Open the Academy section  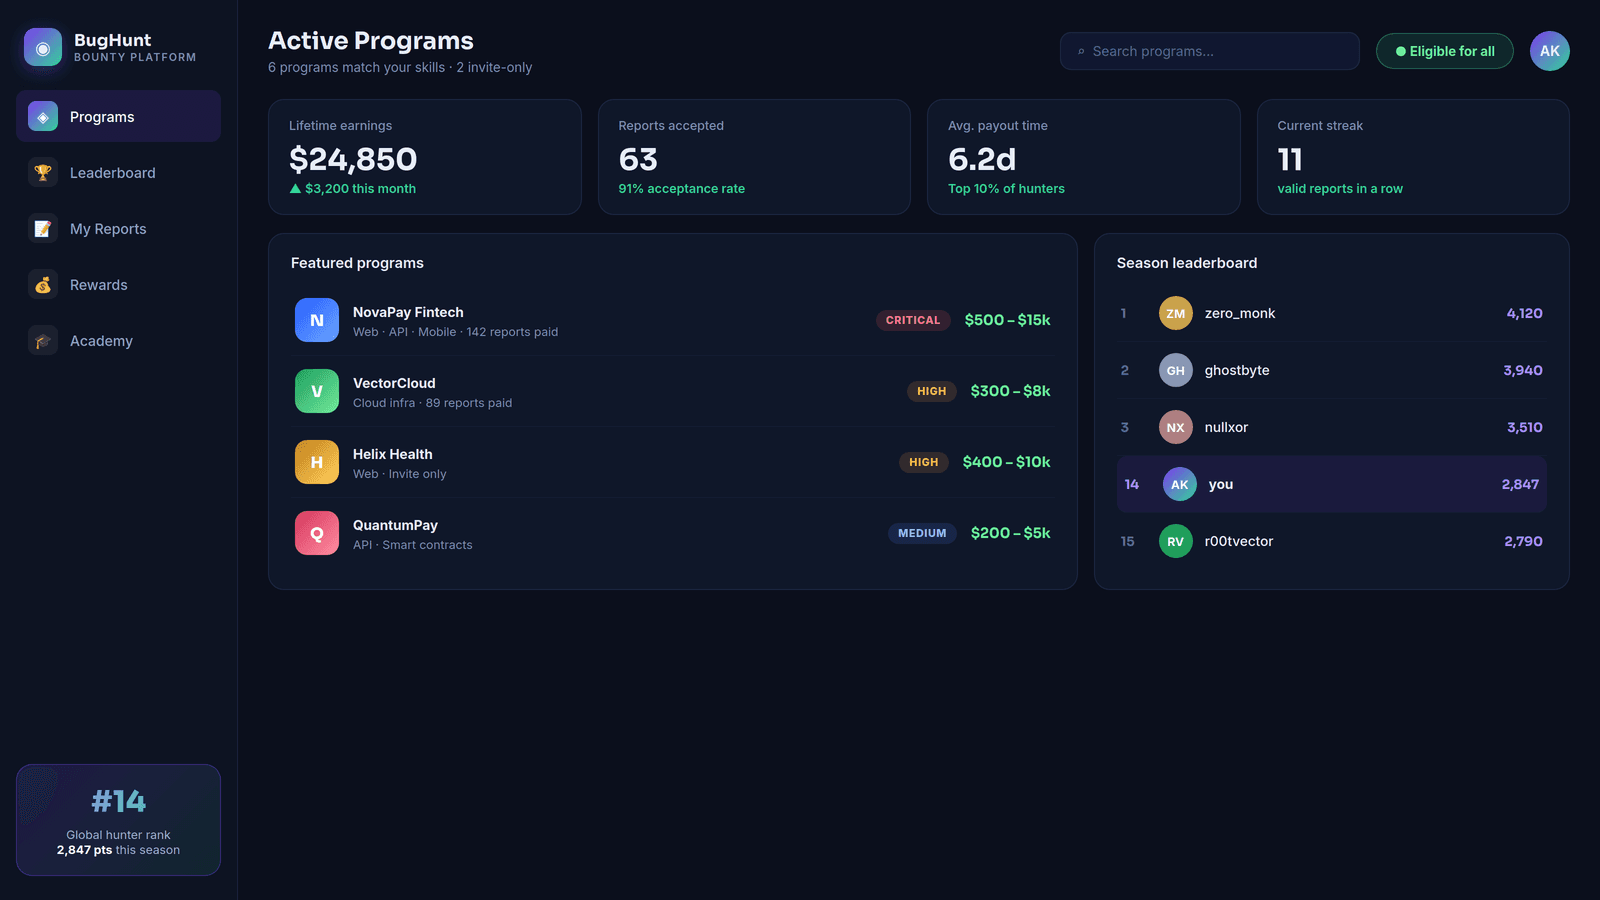coord(118,341)
